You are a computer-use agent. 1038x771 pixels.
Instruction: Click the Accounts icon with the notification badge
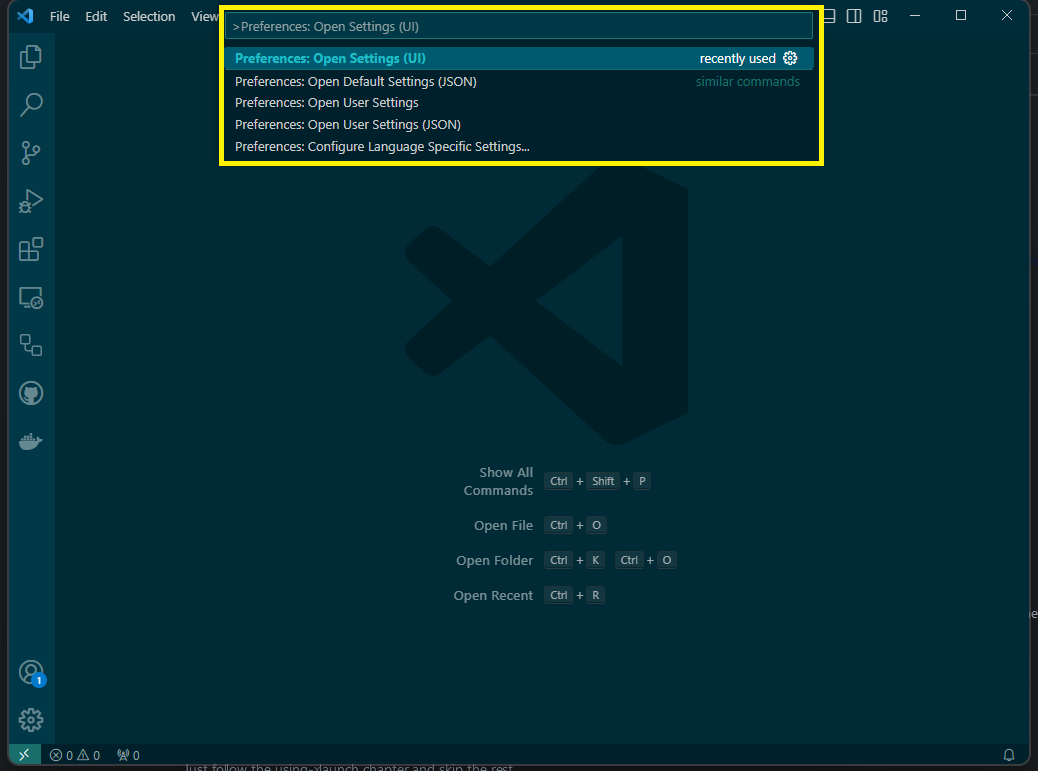coord(31,672)
